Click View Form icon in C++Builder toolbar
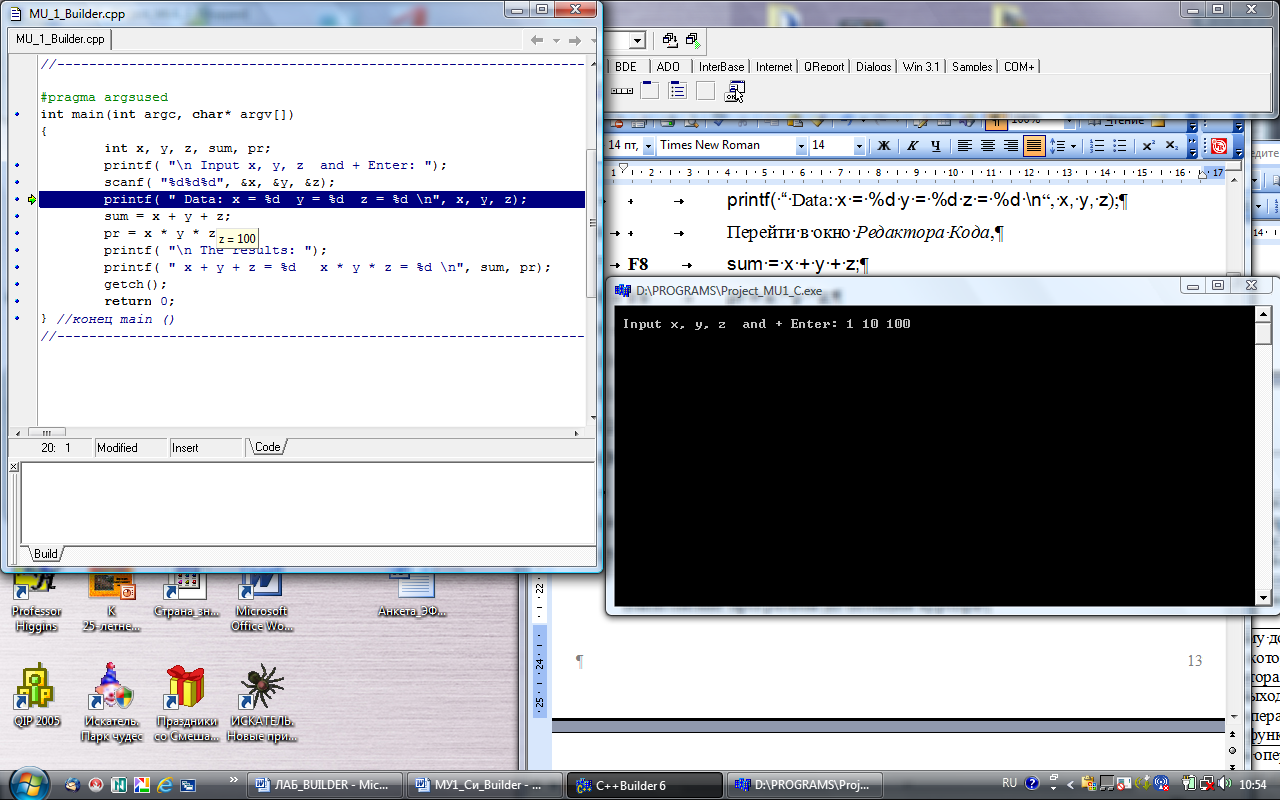This screenshot has height=800, width=1280. point(692,40)
